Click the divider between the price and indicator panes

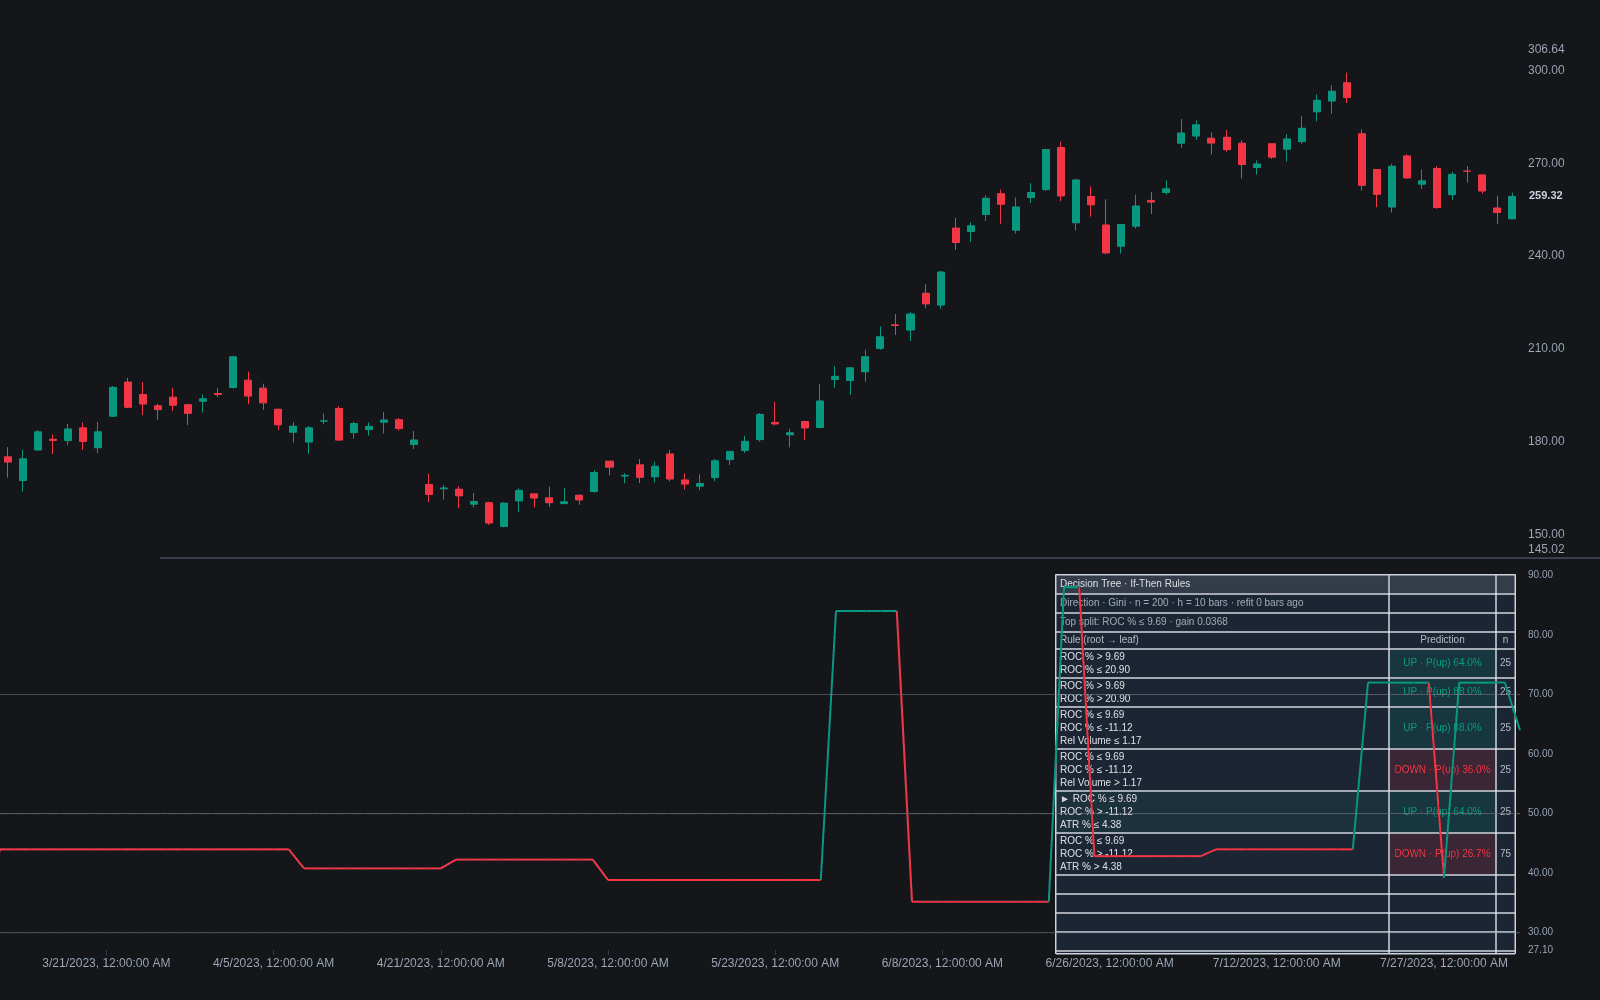pos(880,558)
